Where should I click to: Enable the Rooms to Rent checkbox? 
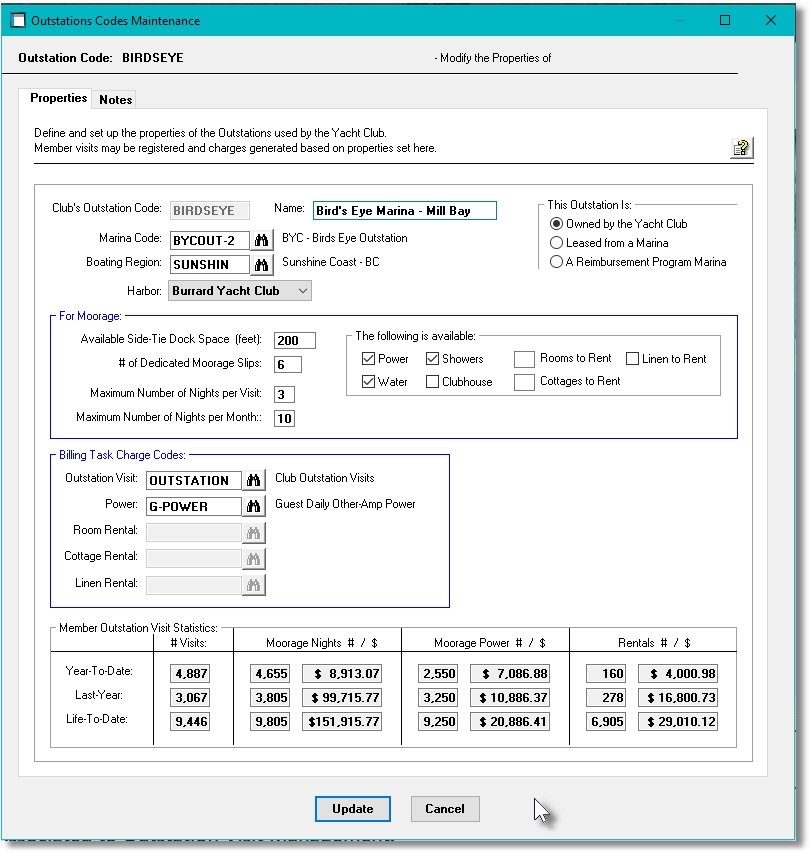[x=524, y=358]
